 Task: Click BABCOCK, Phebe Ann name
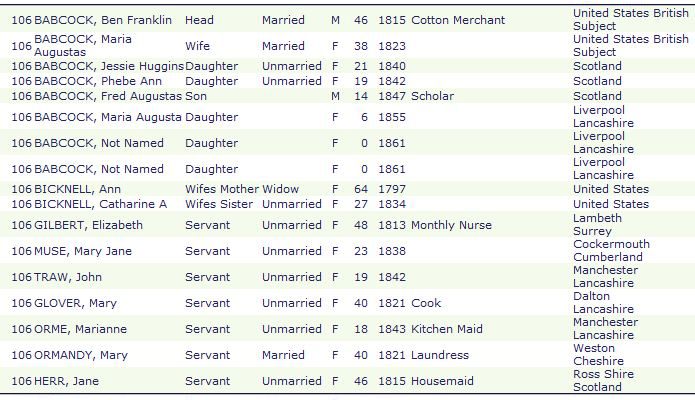pos(98,81)
